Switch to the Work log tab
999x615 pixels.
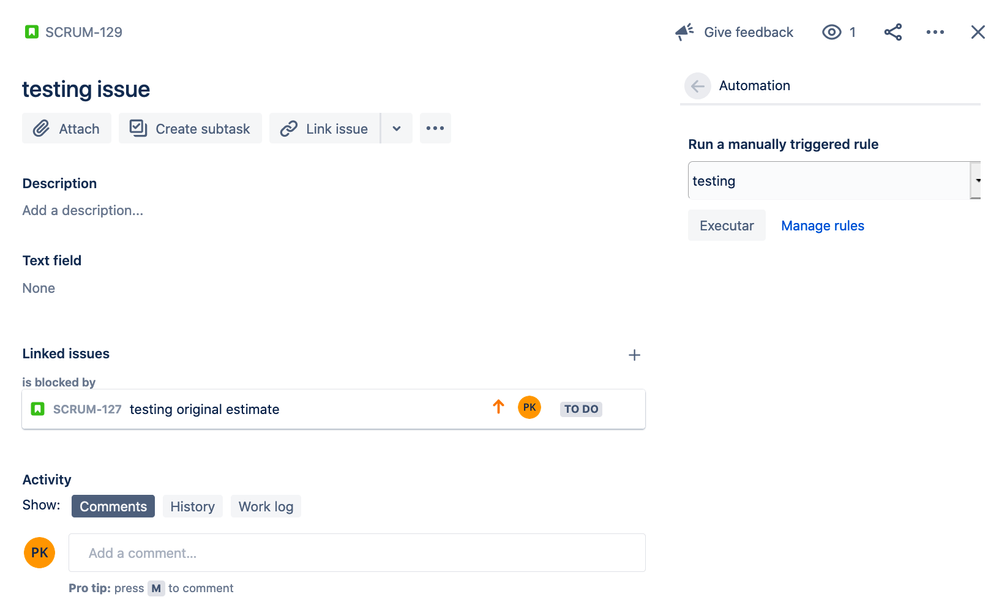point(266,506)
